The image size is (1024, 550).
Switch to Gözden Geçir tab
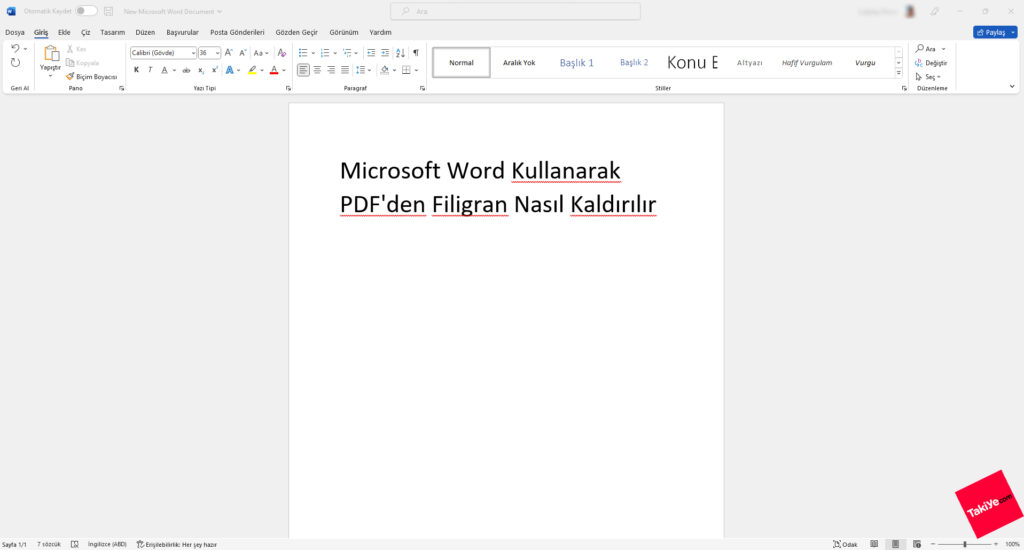[296, 32]
